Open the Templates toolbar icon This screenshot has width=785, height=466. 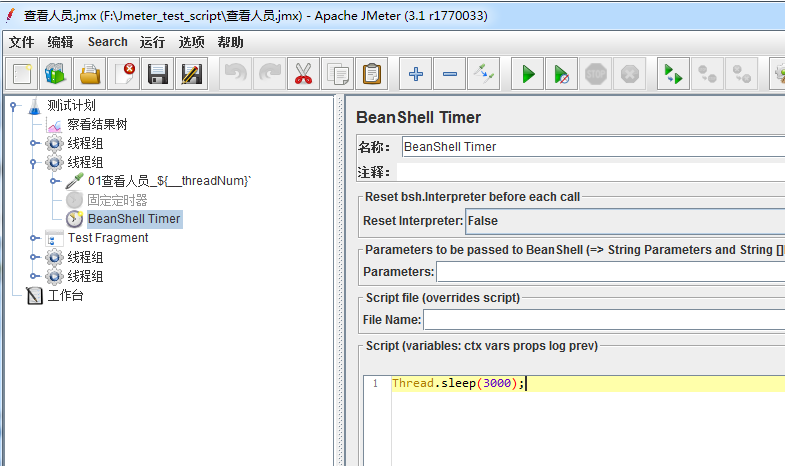(56, 74)
